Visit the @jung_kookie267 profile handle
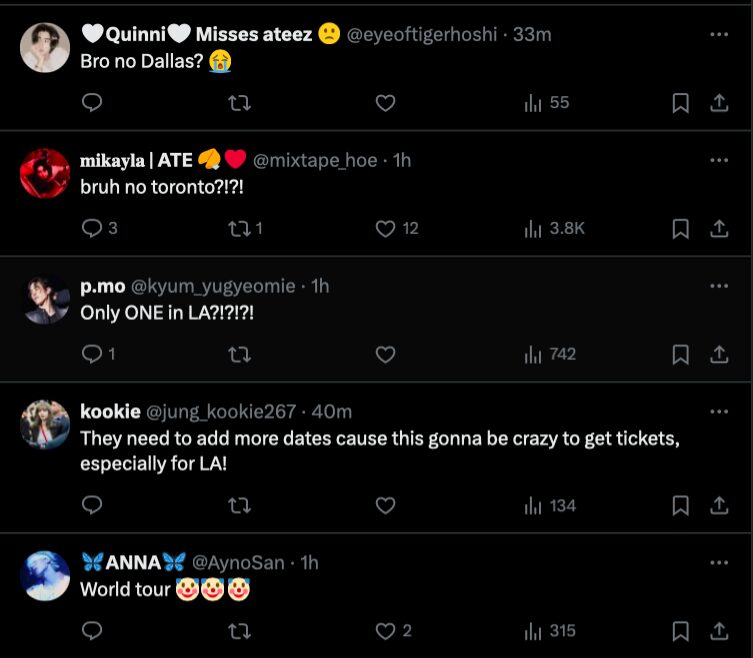753x658 pixels. pyautogui.click(x=221, y=412)
